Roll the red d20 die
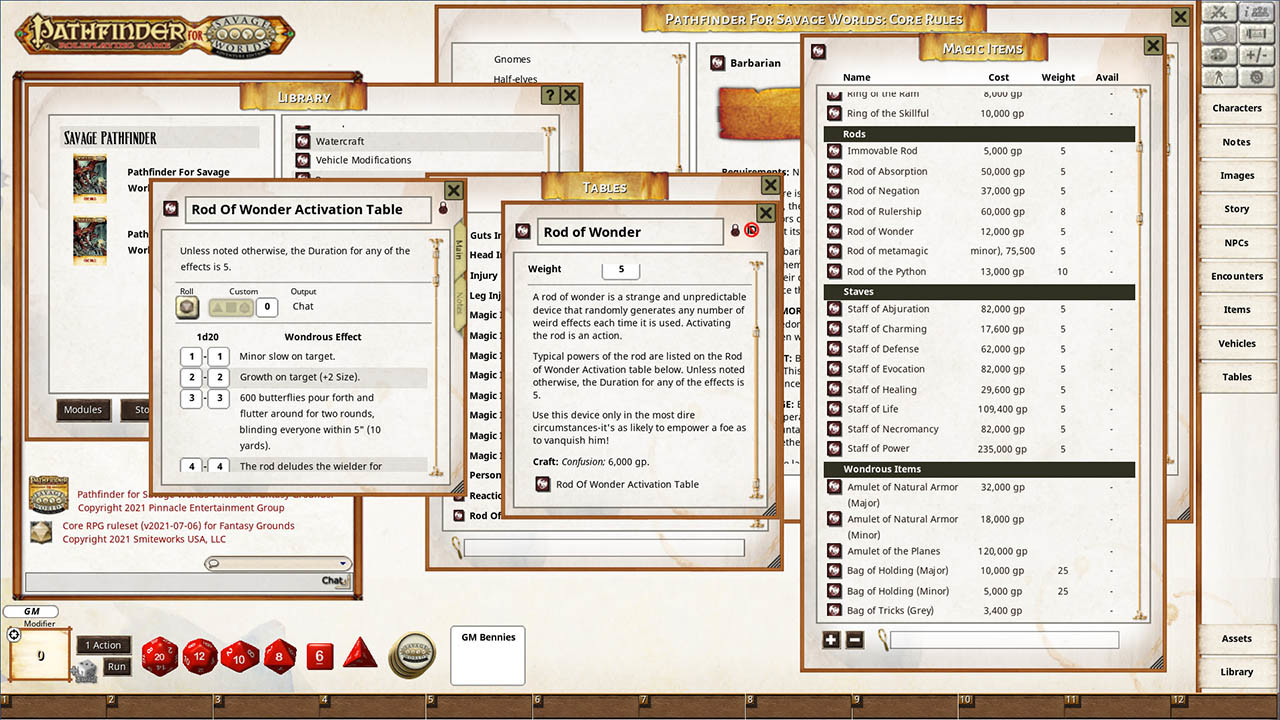 (160, 657)
